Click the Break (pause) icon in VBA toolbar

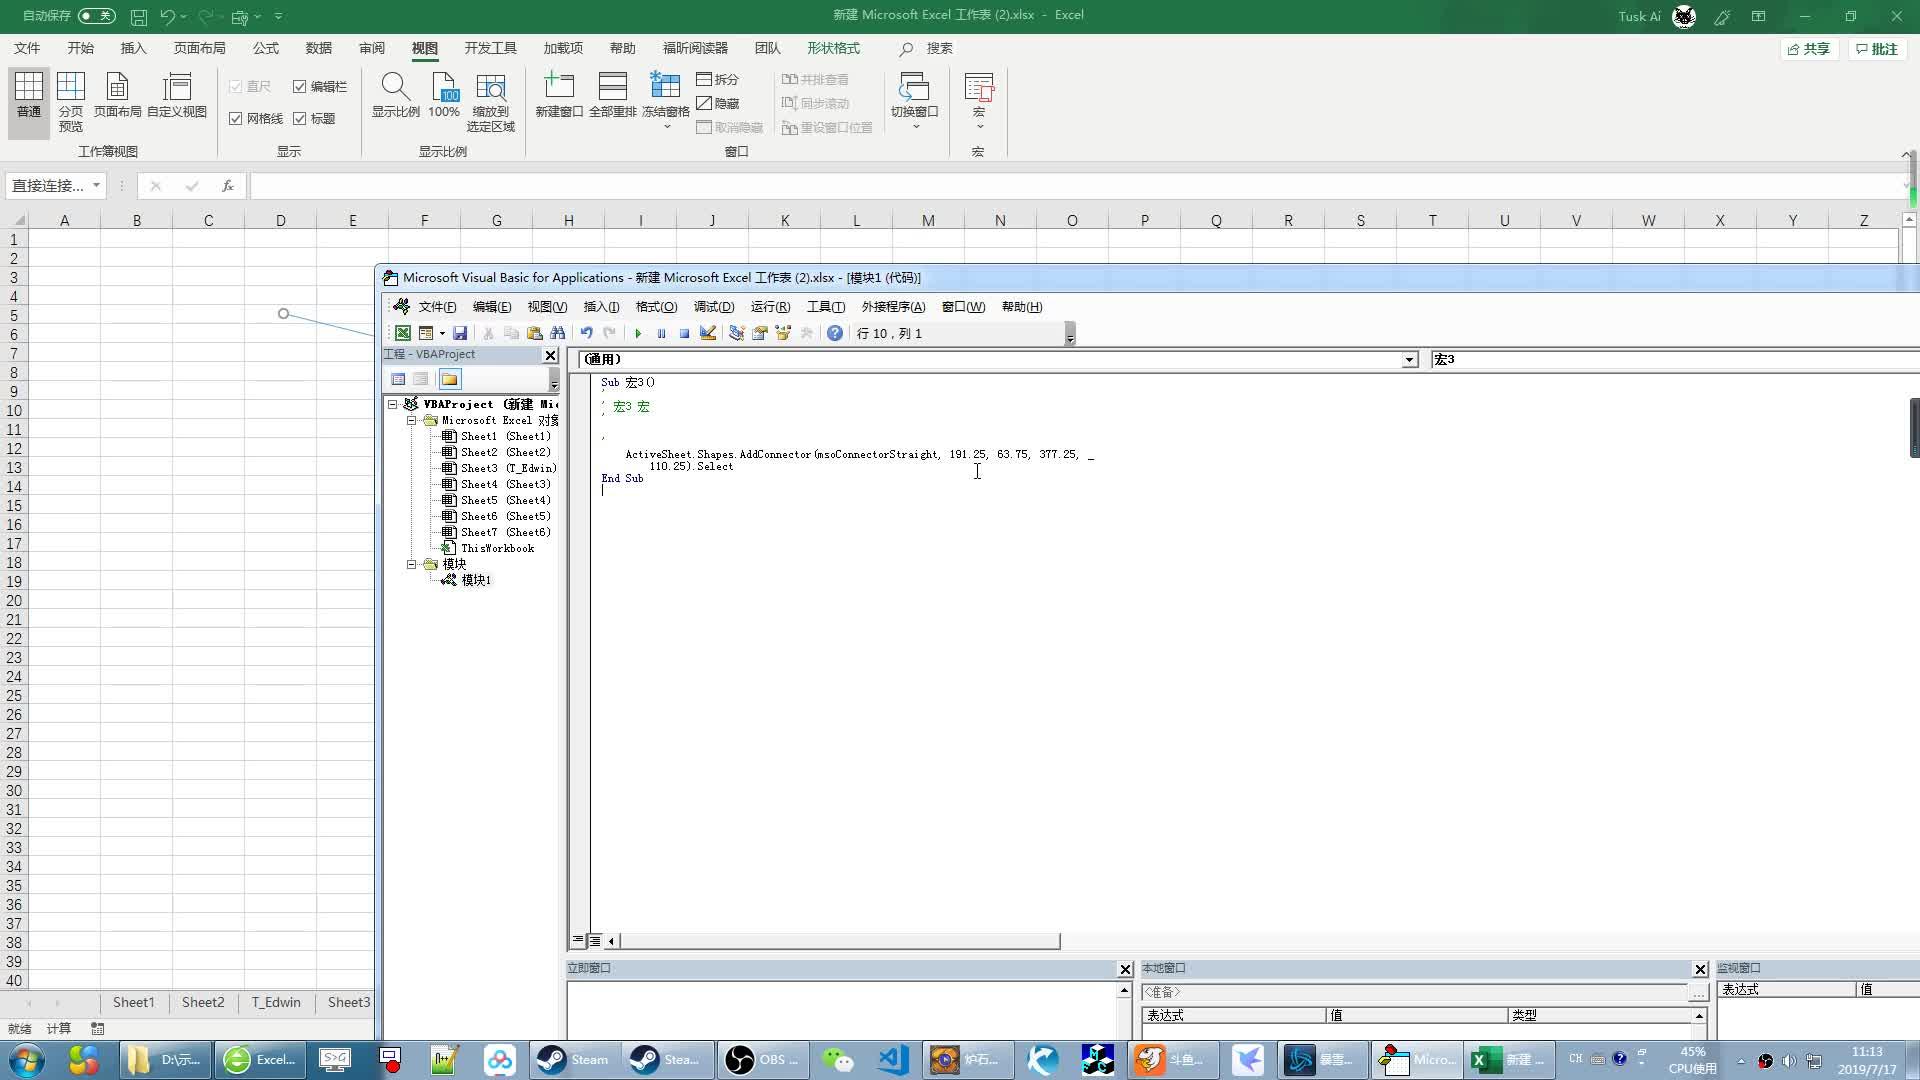click(661, 333)
